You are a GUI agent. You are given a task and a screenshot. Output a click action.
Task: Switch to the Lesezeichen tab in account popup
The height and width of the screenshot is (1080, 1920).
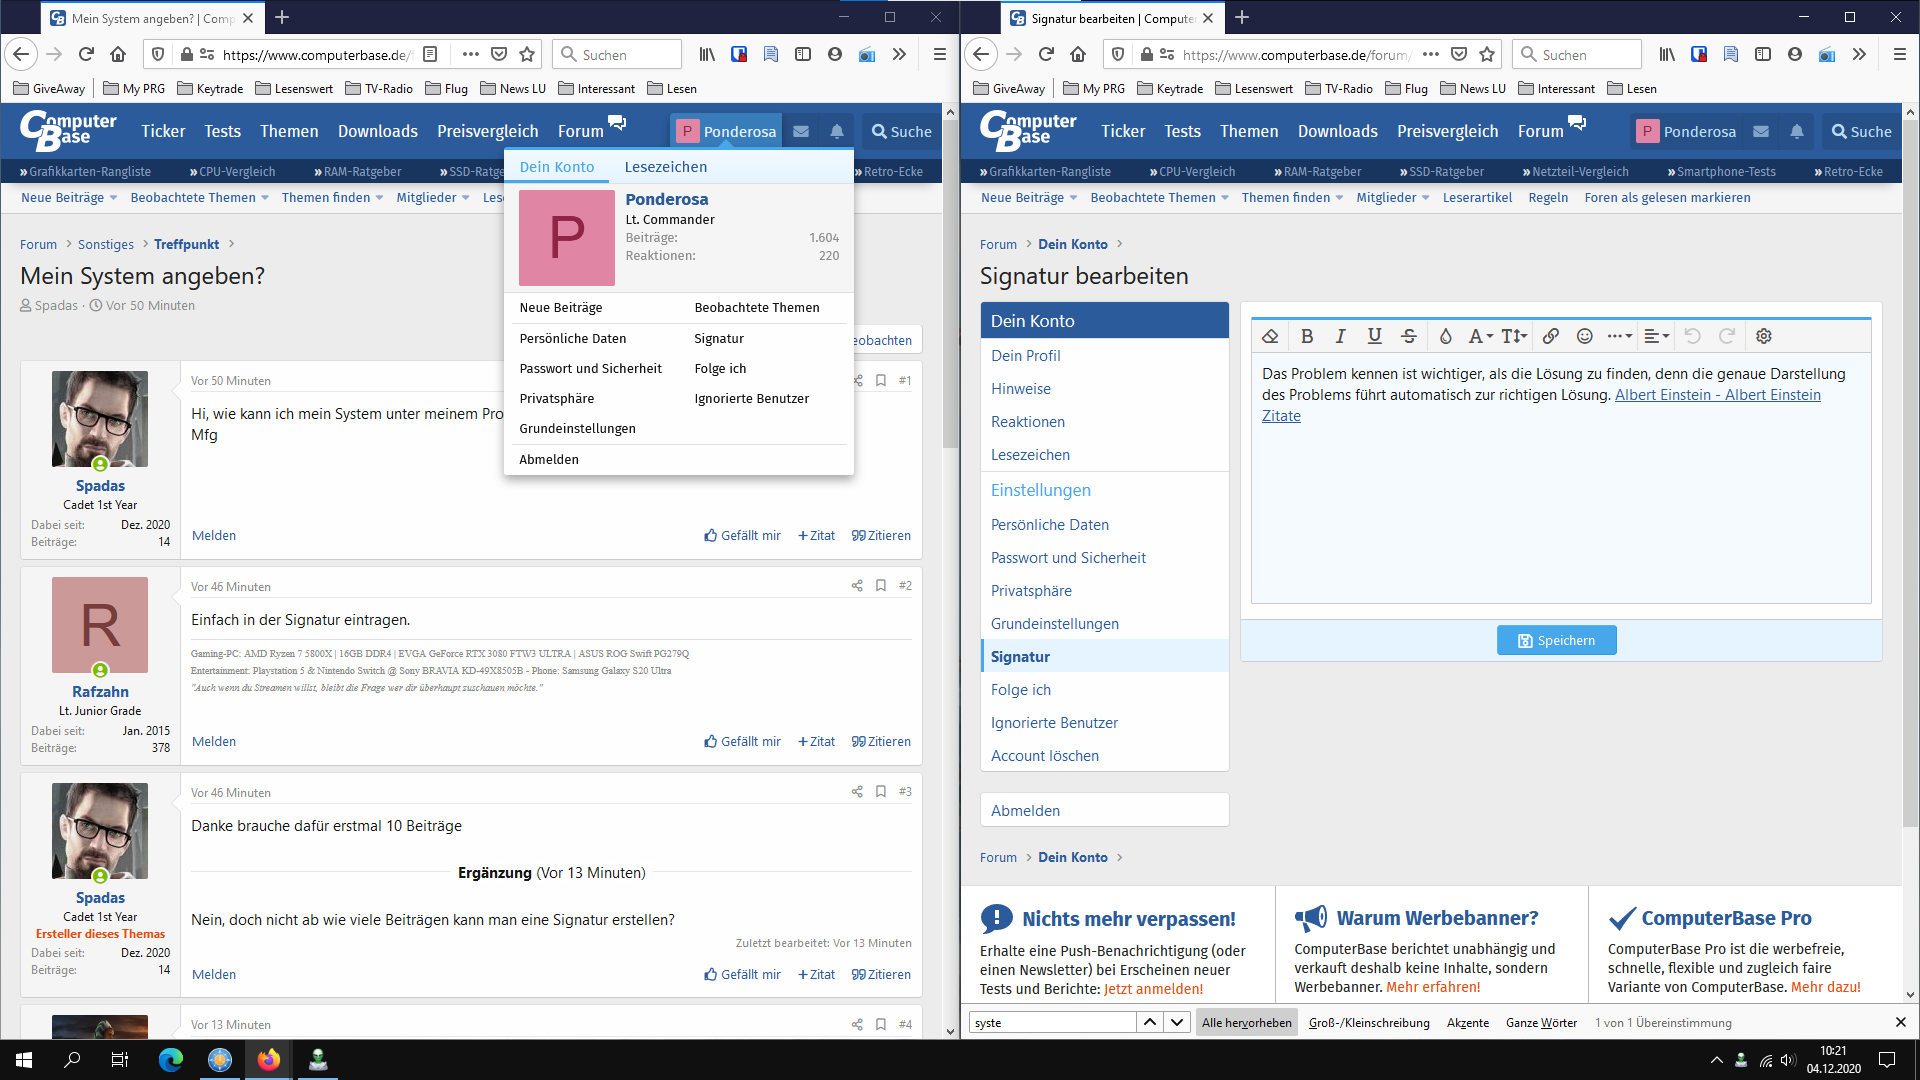tap(665, 167)
